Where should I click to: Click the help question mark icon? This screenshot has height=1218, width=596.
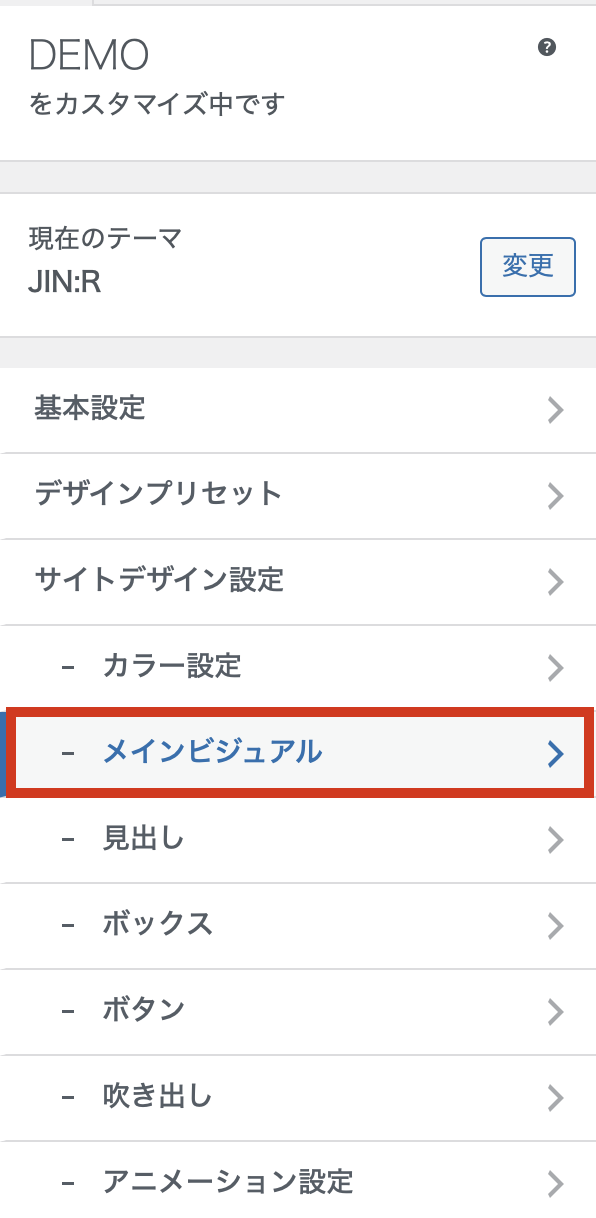coord(546,47)
